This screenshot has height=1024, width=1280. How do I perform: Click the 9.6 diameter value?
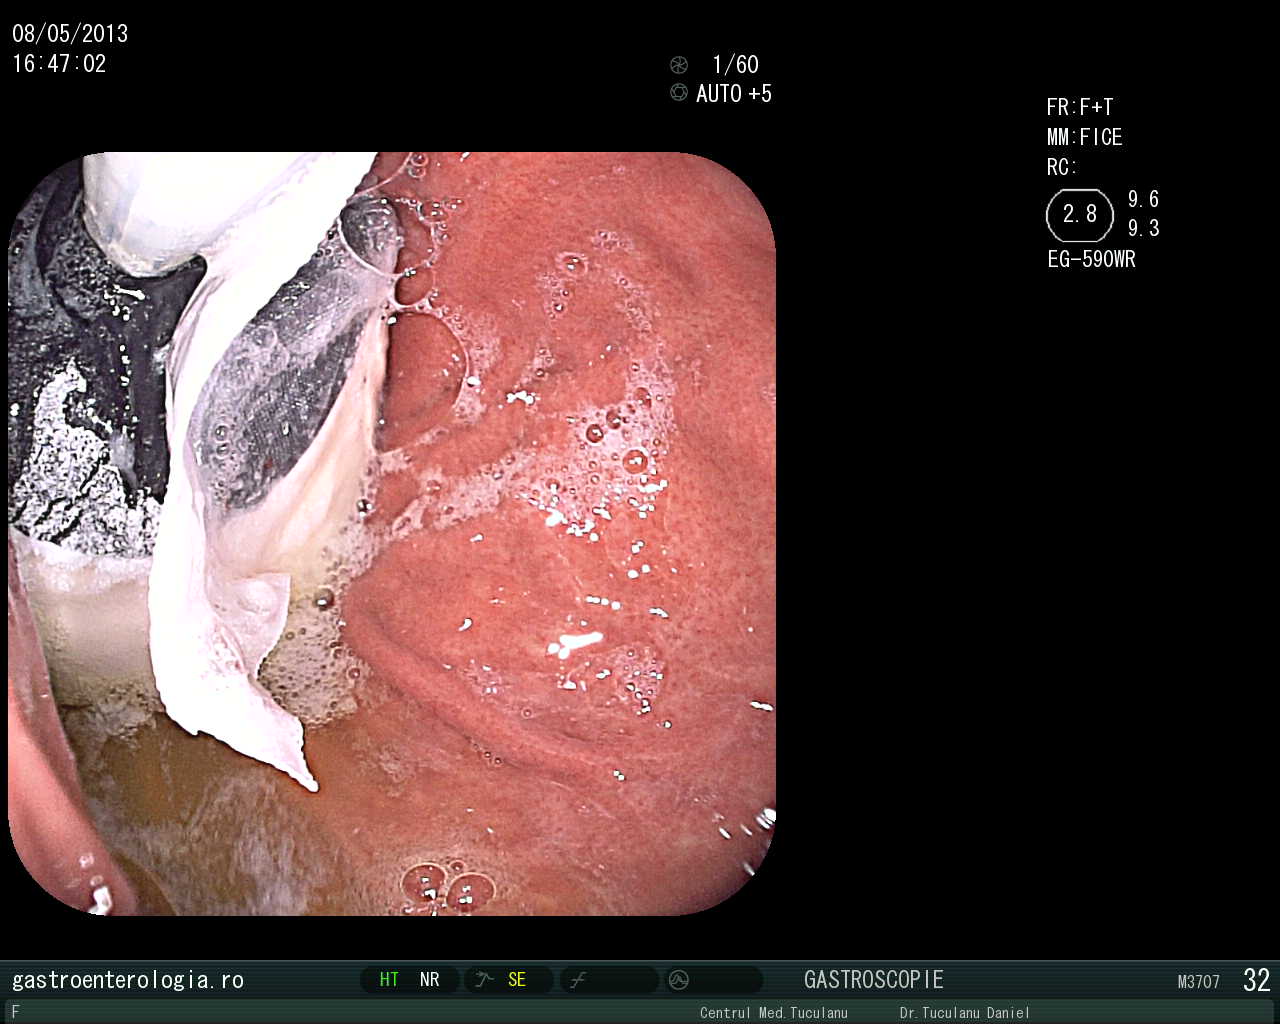(x=1144, y=200)
